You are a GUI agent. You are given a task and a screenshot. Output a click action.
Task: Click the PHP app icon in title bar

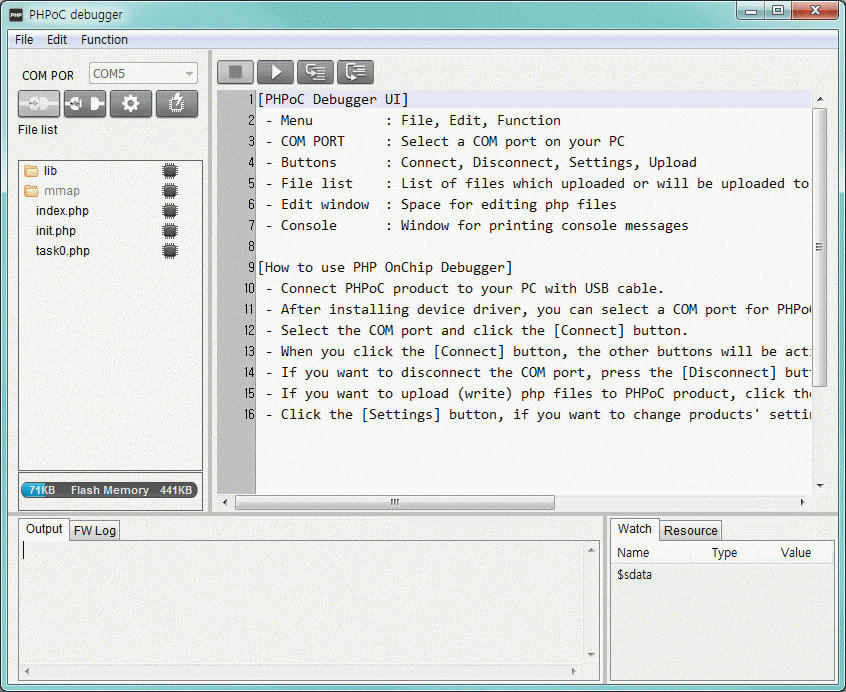tap(16, 15)
